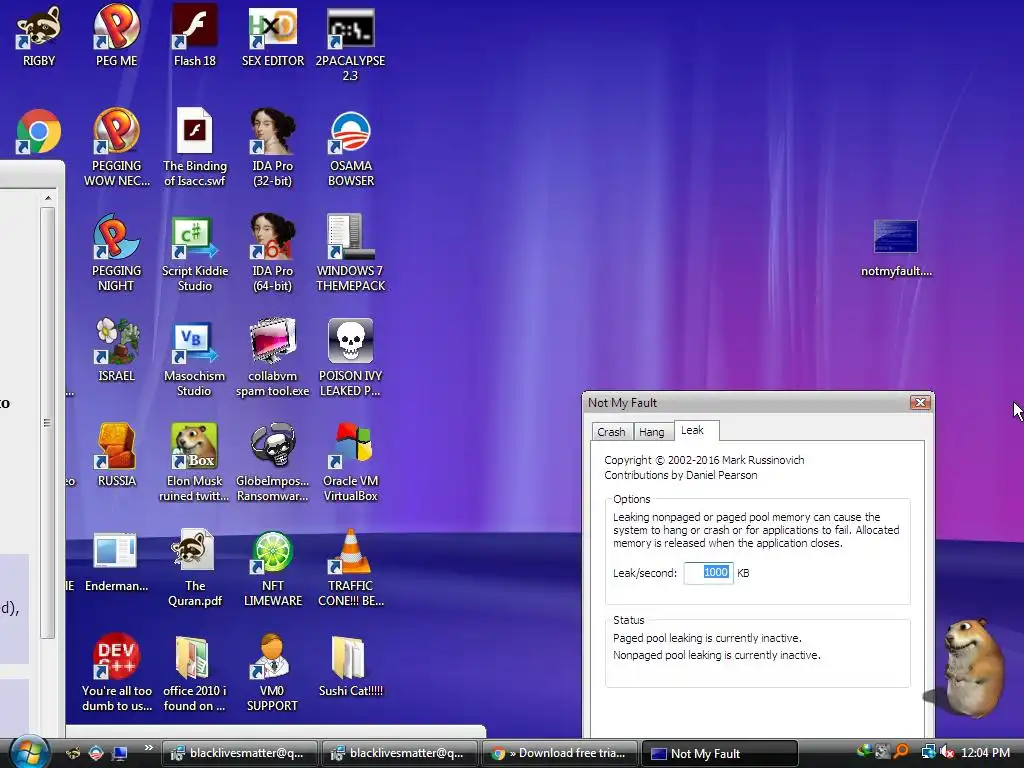Open the Enderman... desktop icon
This screenshot has width=1024, height=768.
(x=116, y=562)
